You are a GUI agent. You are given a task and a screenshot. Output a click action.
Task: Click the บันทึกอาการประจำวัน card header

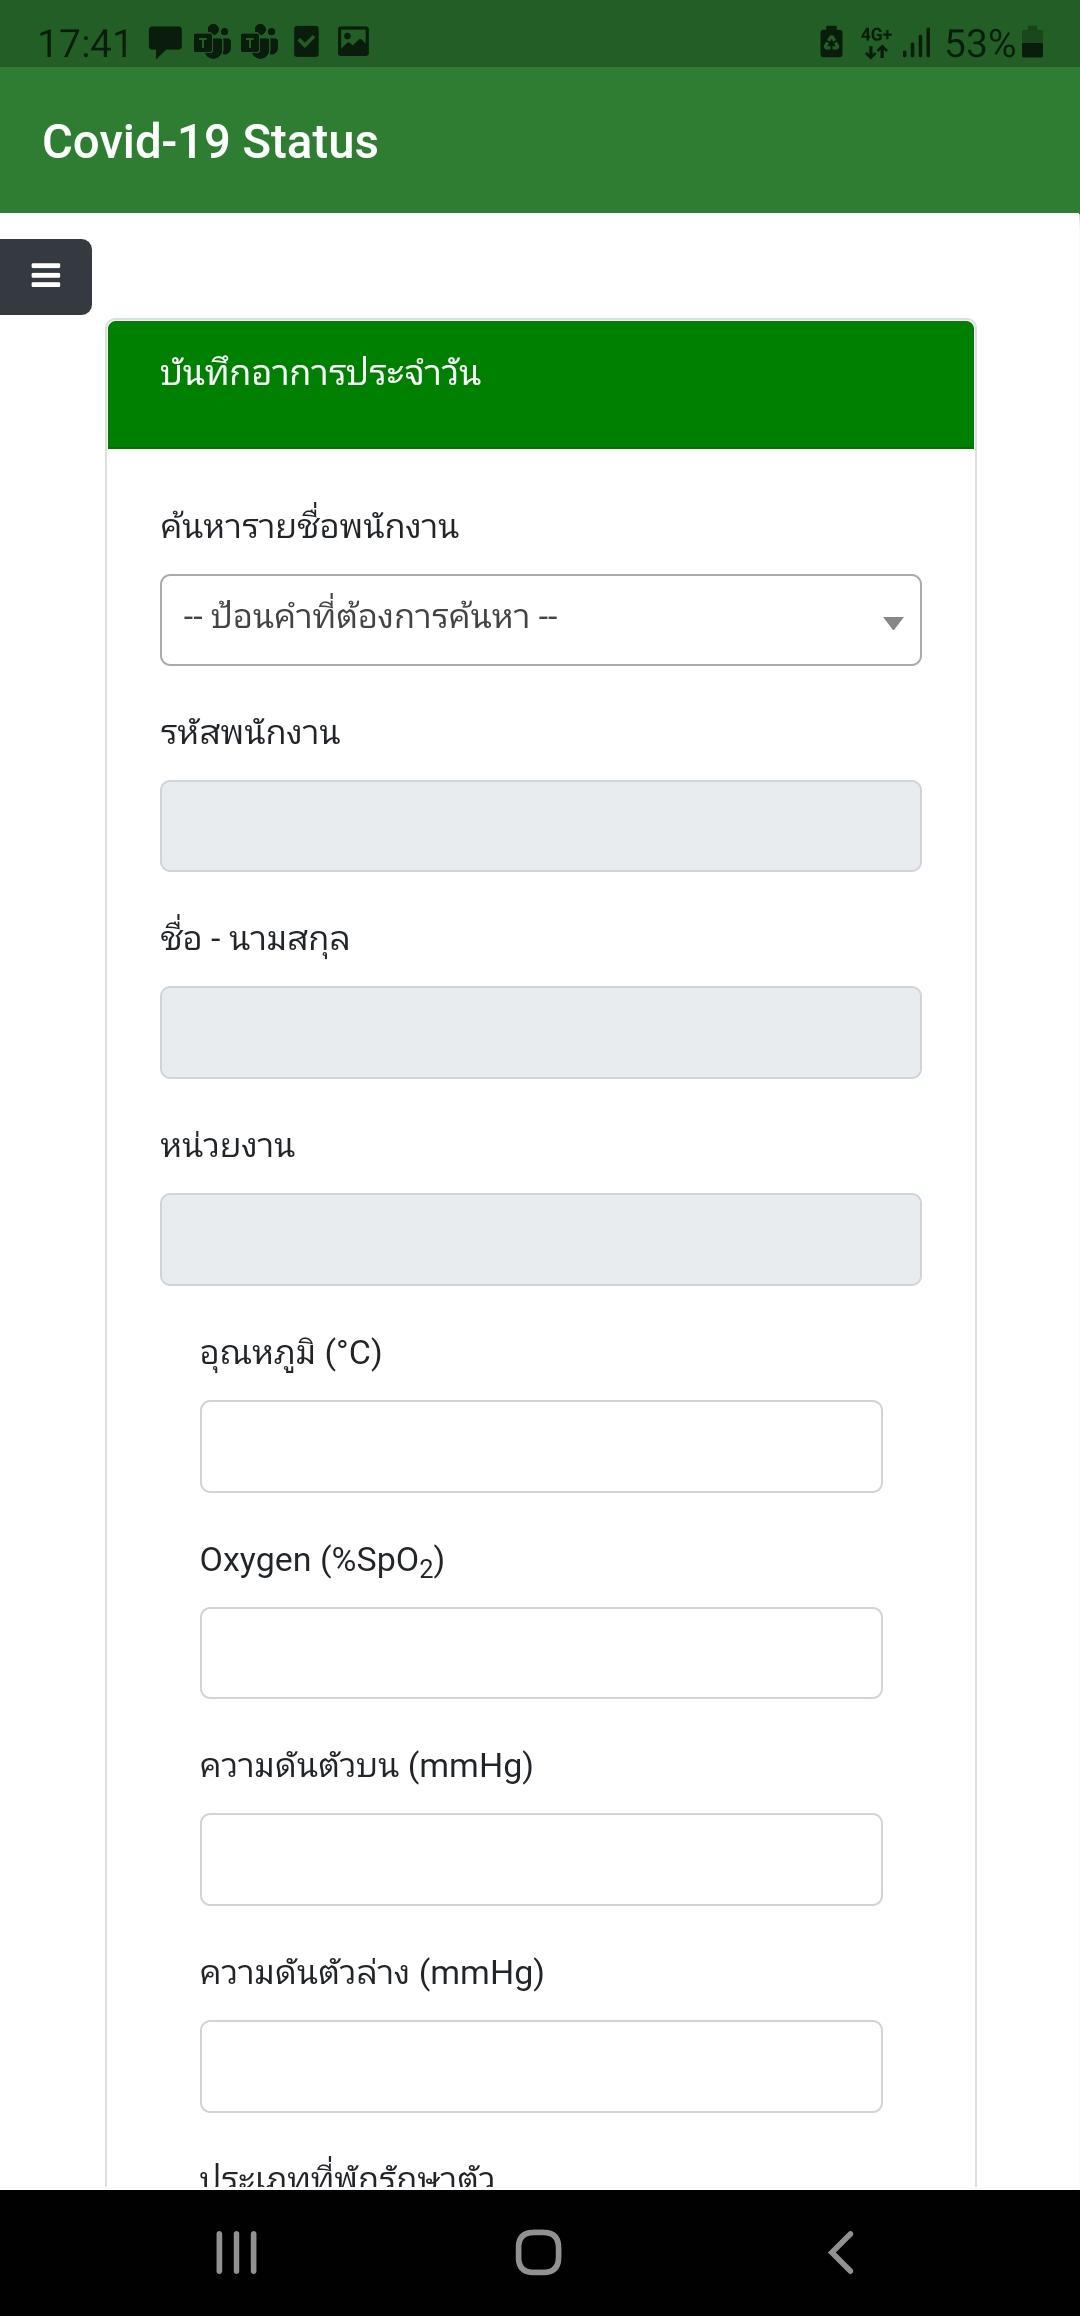click(x=541, y=384)
